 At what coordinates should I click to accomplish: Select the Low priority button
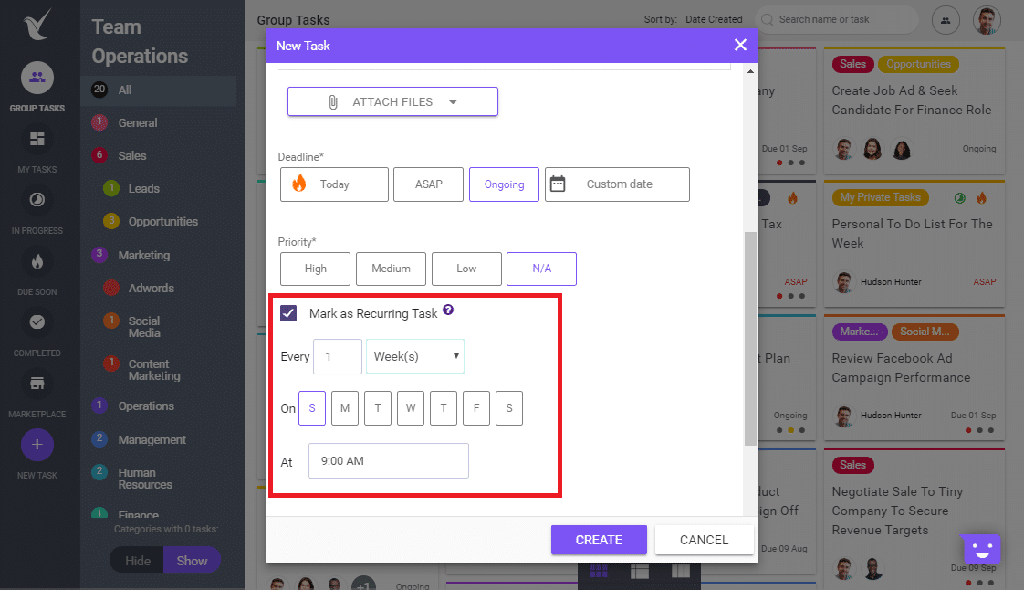point(466,269)
